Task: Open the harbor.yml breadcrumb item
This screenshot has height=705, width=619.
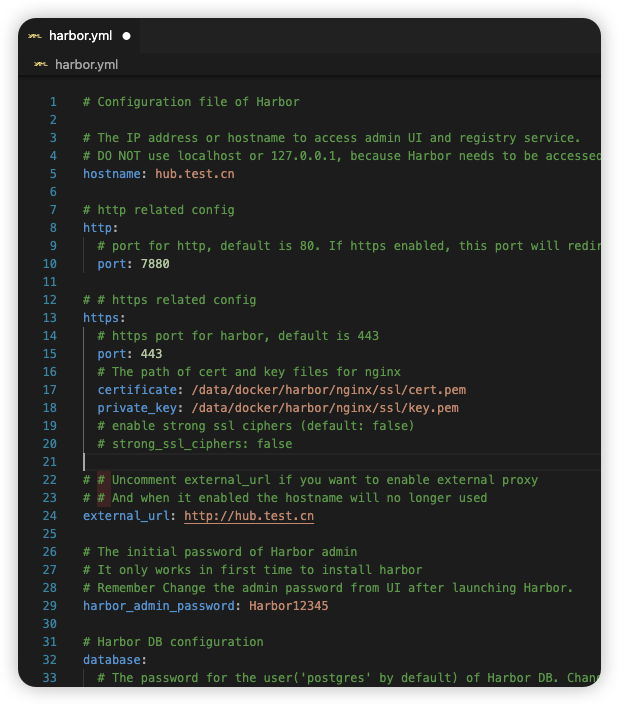Action: pos(86,64)
